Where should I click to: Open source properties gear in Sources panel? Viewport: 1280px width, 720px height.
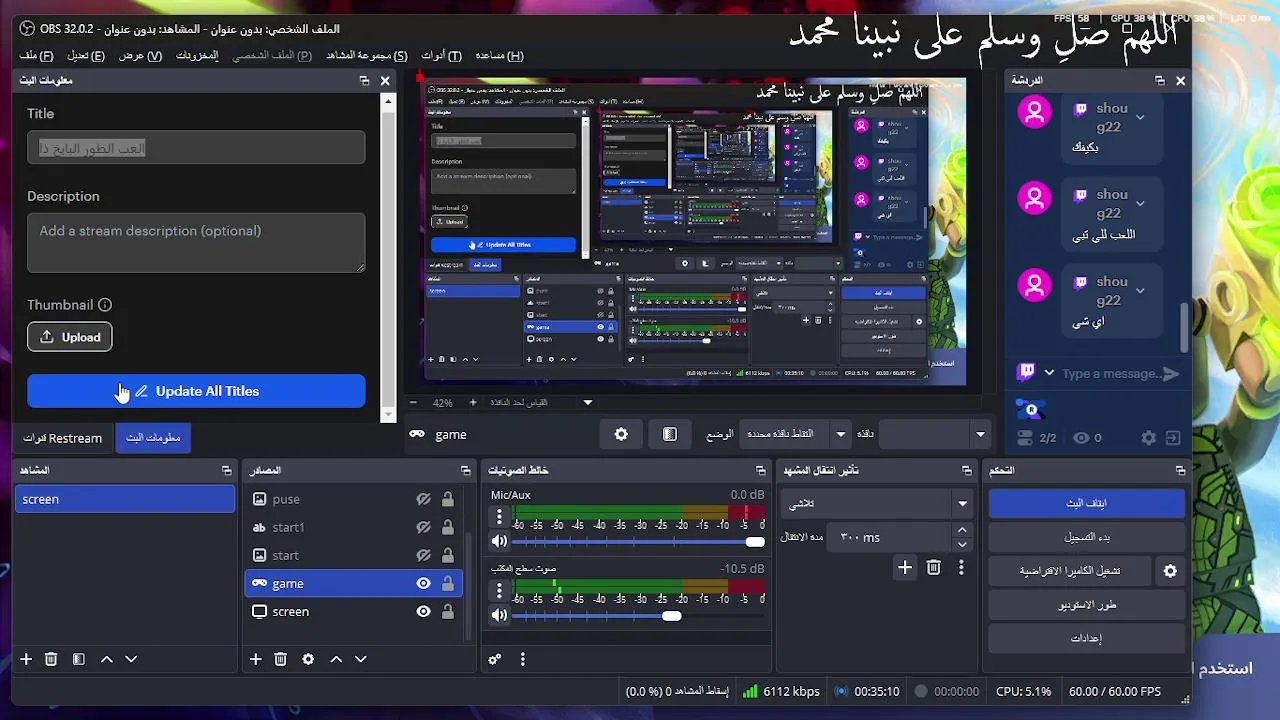click(x=308, y=659)
